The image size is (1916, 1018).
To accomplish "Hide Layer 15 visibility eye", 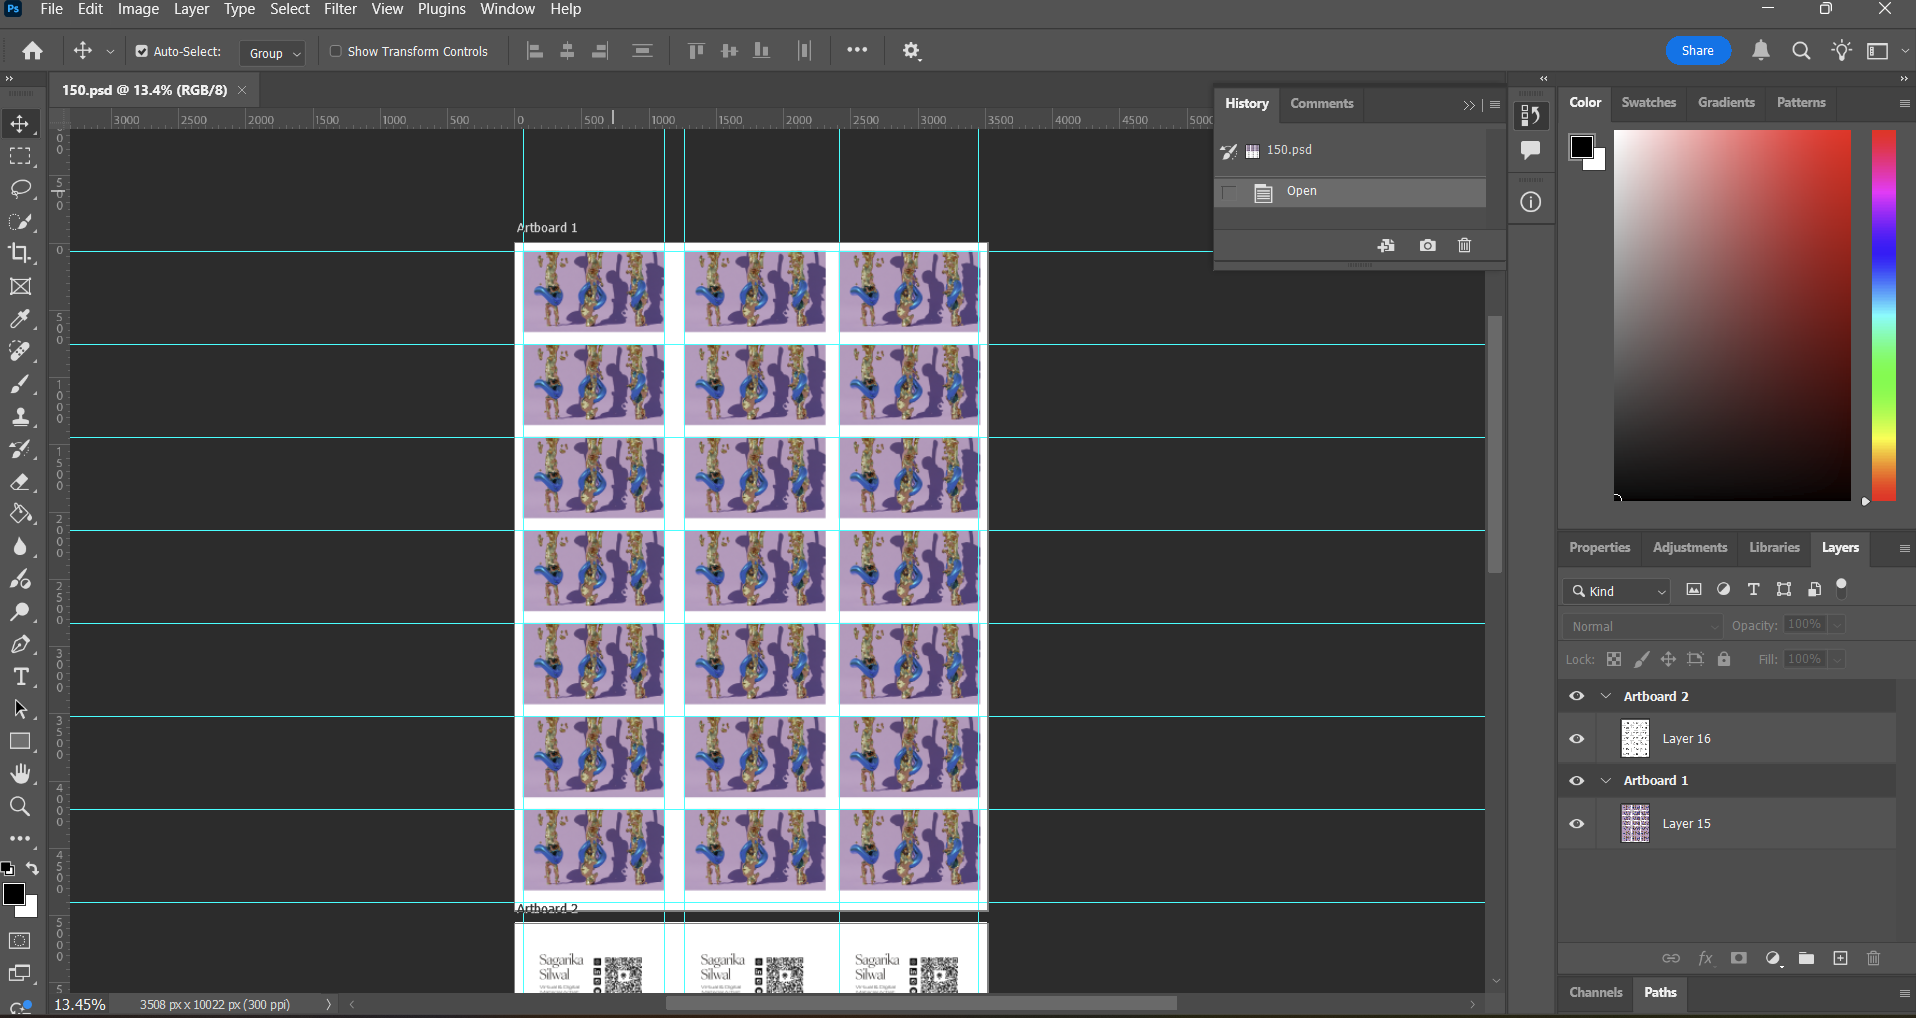I will point(1577,824).
